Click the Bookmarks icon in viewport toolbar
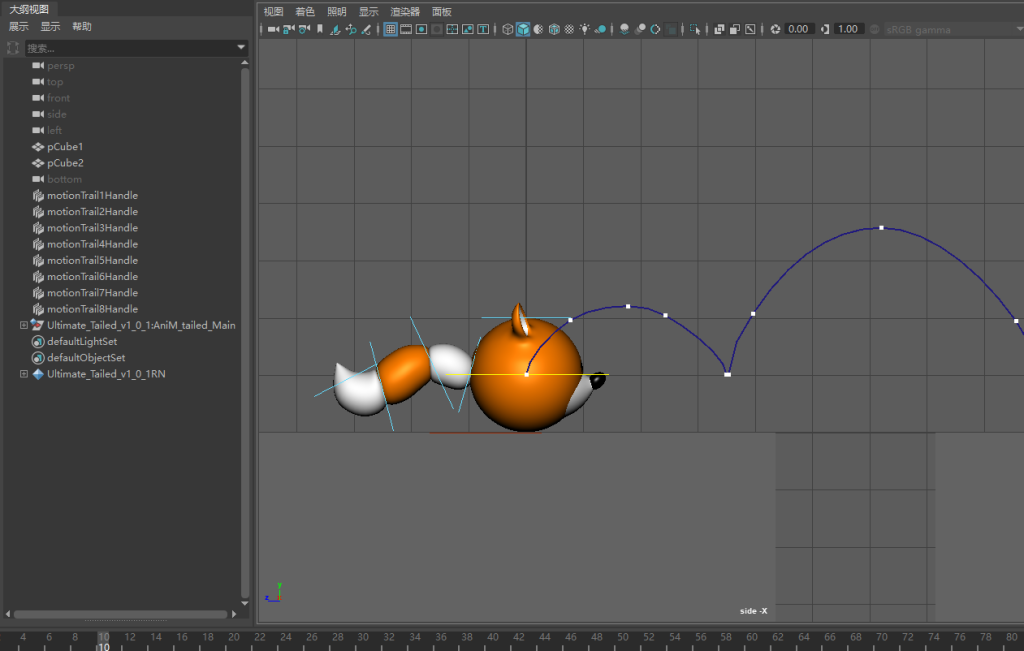This screenshot has width=1024, height=651. pyautogui.click(x=320, y=29)
